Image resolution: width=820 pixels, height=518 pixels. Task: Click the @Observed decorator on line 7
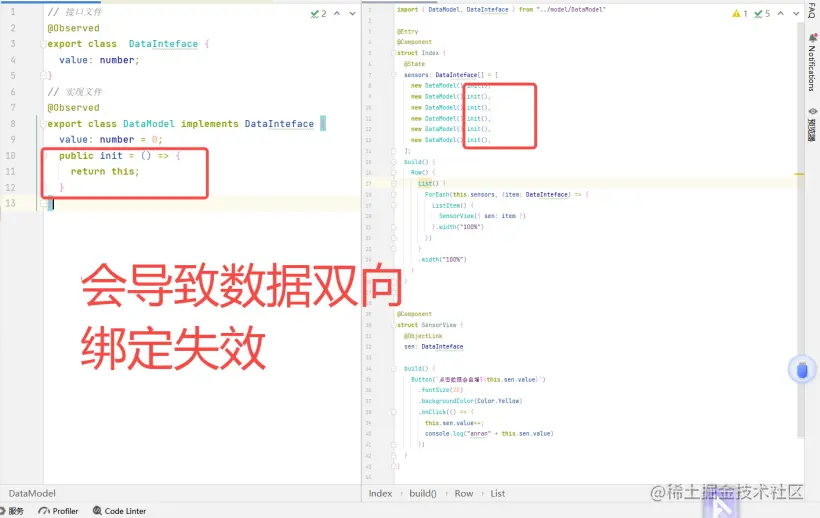pos(73,108)
